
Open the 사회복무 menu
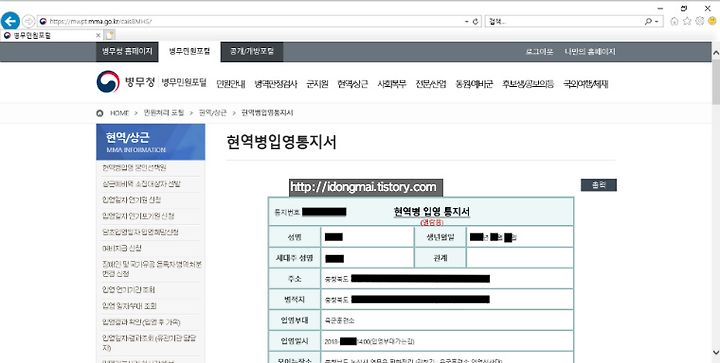point(392,84)
